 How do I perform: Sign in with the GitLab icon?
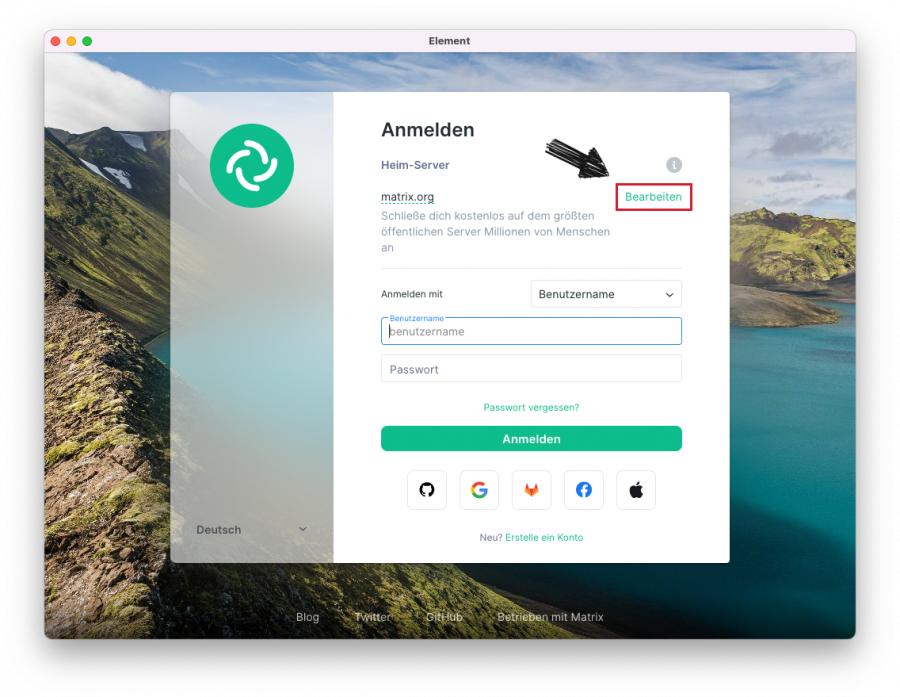[x=531, y=490]
